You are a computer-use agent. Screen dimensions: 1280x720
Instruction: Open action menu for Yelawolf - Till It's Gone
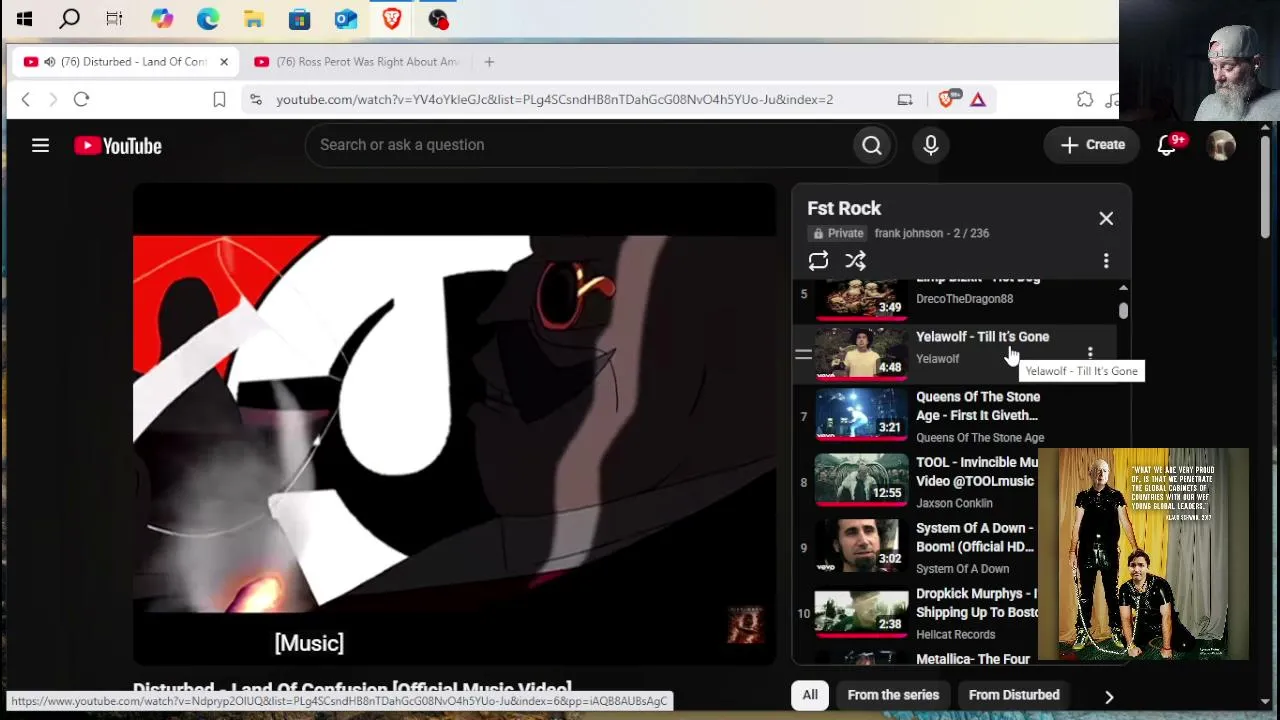pyautogui.click(x=1090, y=352)
